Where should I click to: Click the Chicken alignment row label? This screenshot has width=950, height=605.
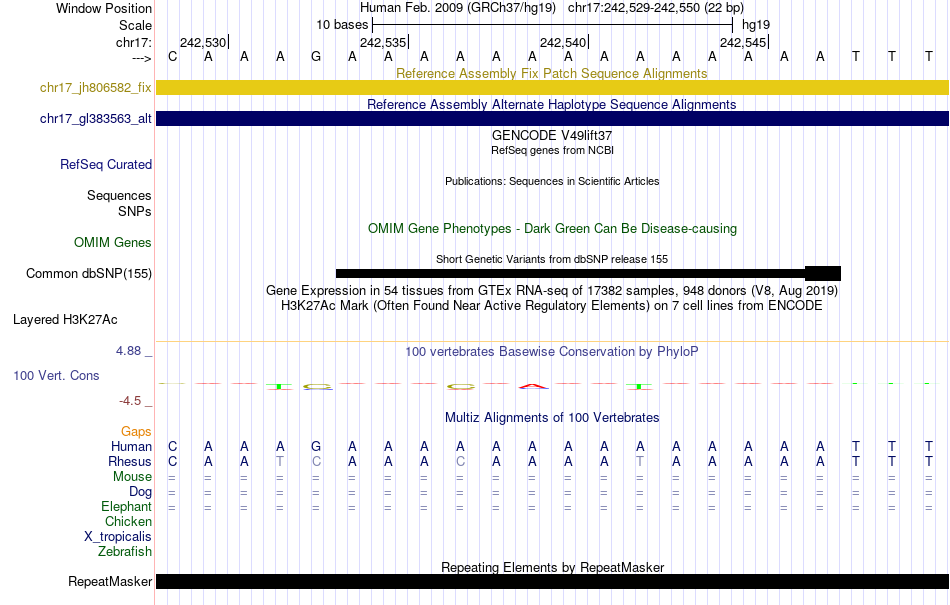(x=128, y=521)
